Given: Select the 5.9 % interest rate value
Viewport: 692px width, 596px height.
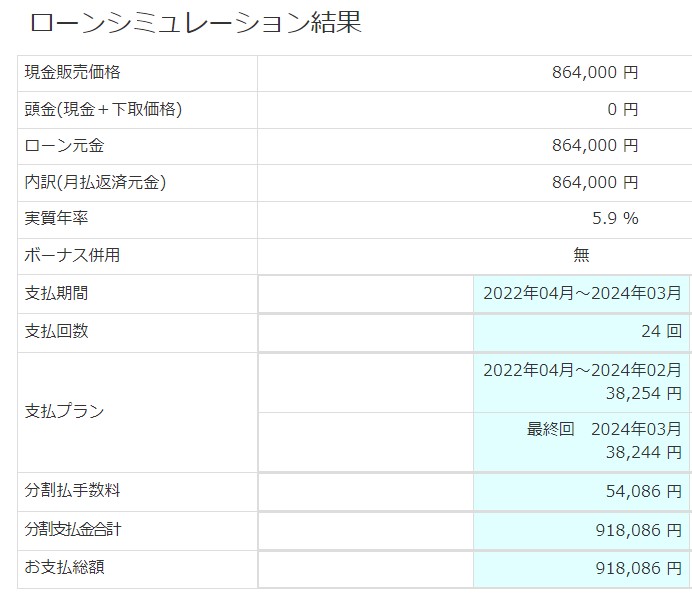Looking at the screenshot, I should pyautogui.click(x=614, y=219).
